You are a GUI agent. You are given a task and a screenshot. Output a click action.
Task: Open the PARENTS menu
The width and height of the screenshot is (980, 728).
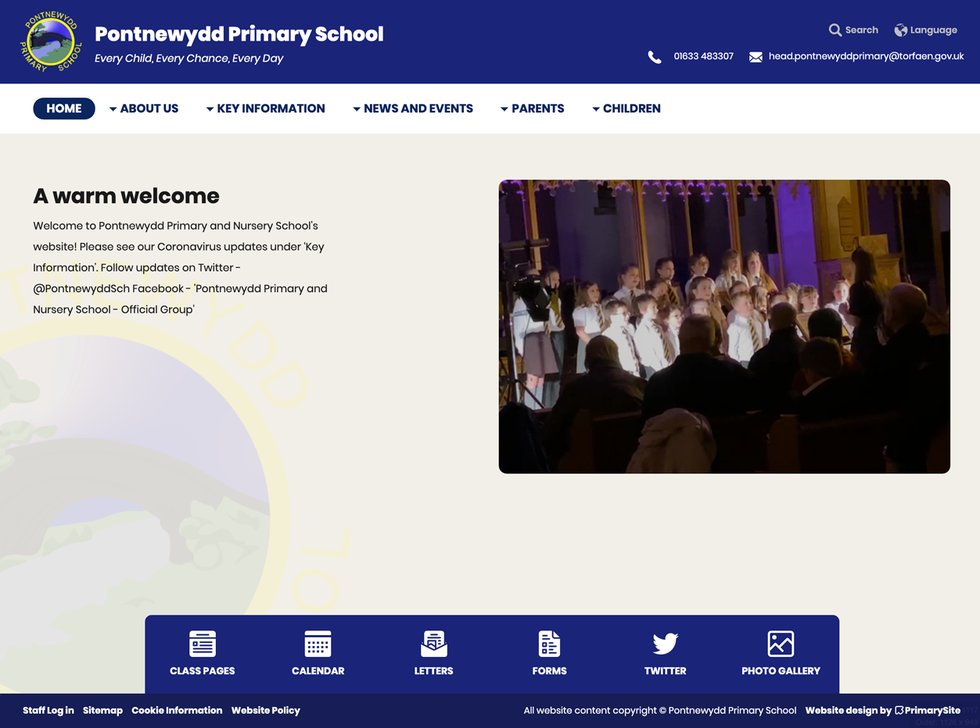538,108
